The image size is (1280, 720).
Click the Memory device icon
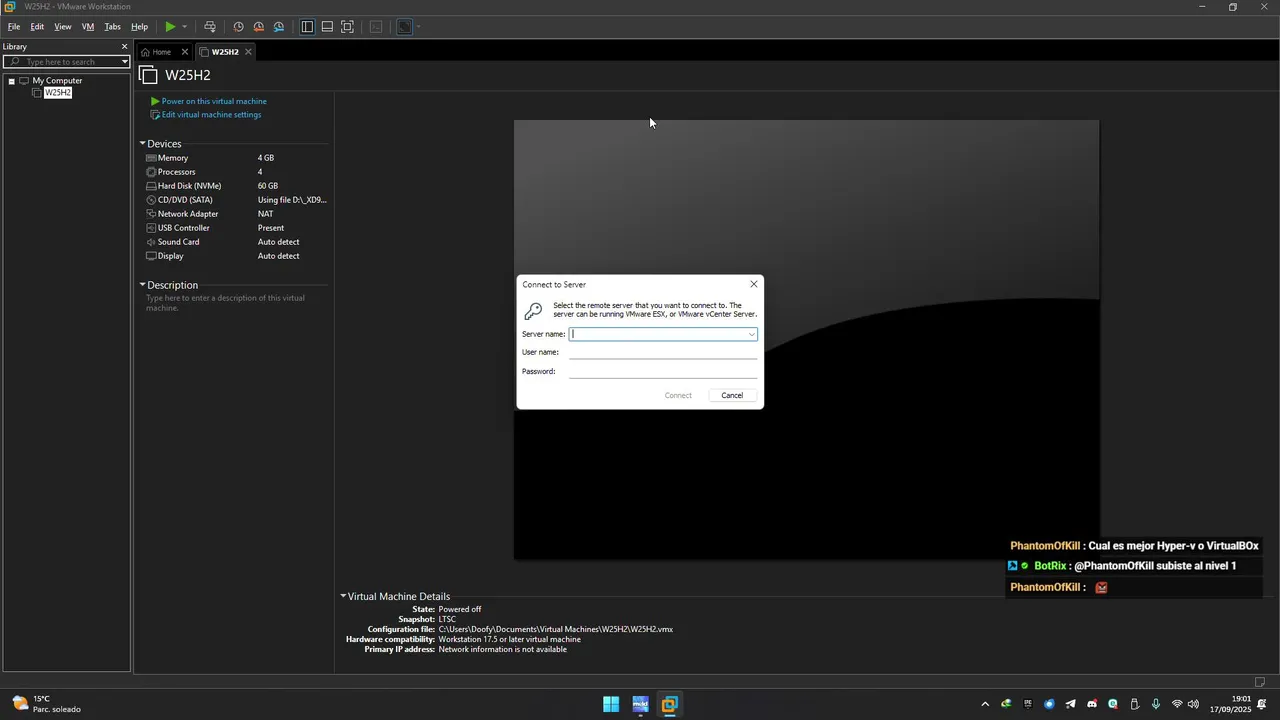click(x=151, y=158)
